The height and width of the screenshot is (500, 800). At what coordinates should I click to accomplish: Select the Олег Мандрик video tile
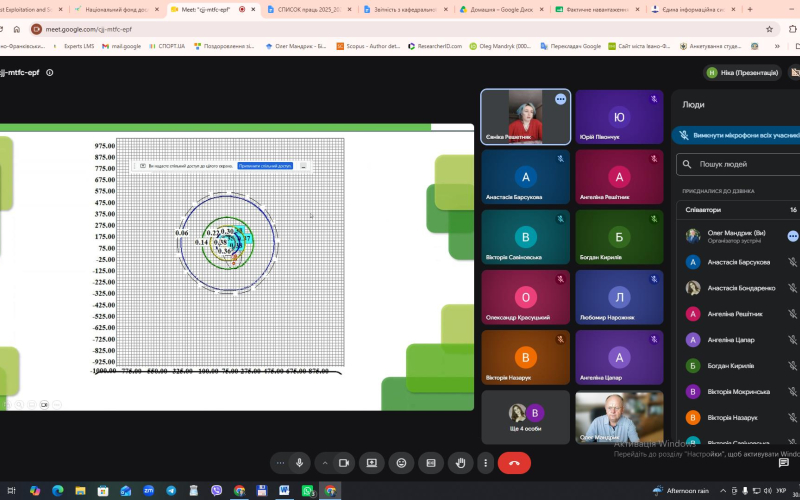(x=619, y=417)
